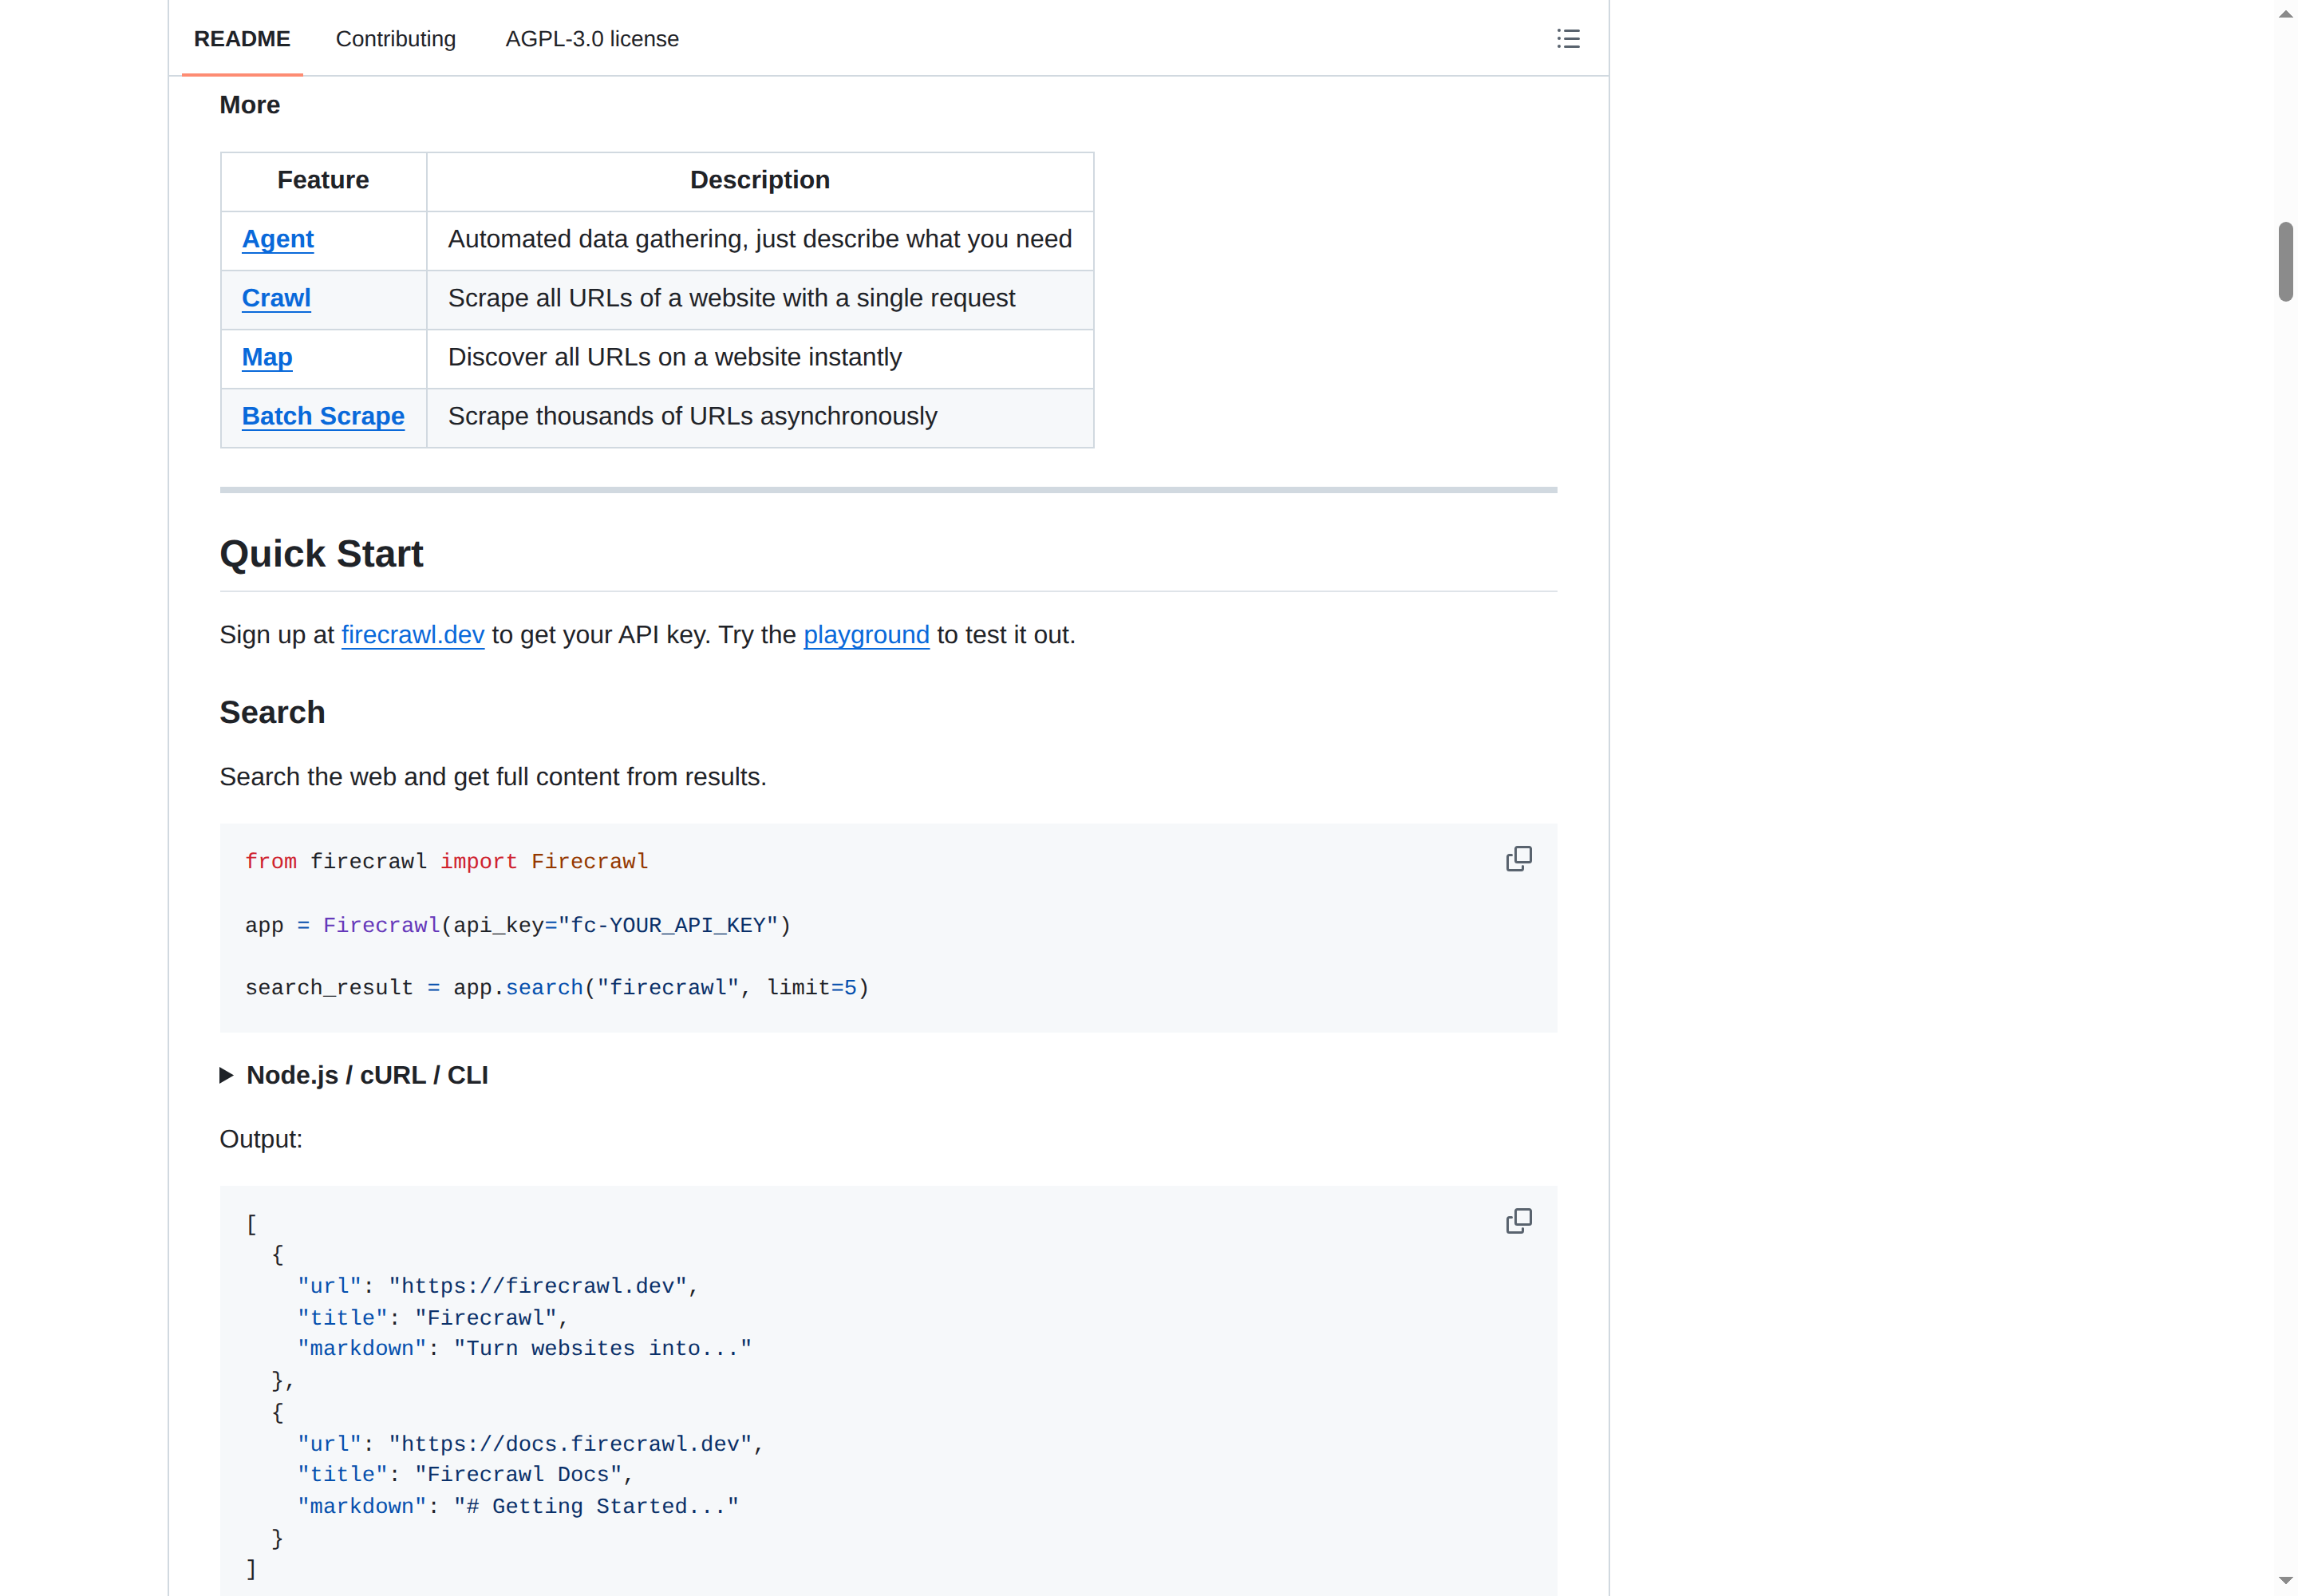The width and height of the screenshot is (2298, 1596).
Task: Copy the Python search code snippet
Action: (x=1518, y=859)
